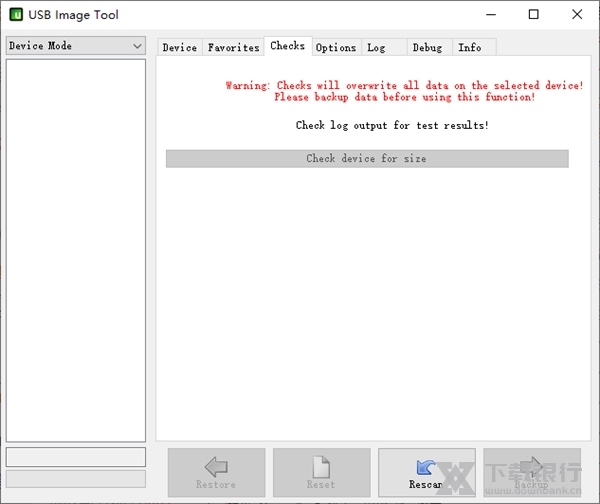The width and height of the screenshot is (600, 504).
Task: Open the Debug tab
Action: pos(427,47)
